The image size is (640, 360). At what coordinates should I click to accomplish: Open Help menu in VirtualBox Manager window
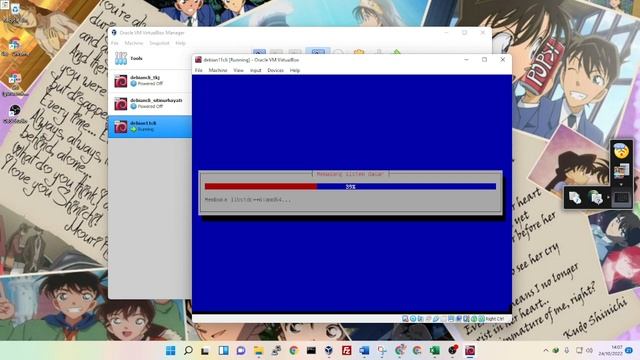(180, 43)
